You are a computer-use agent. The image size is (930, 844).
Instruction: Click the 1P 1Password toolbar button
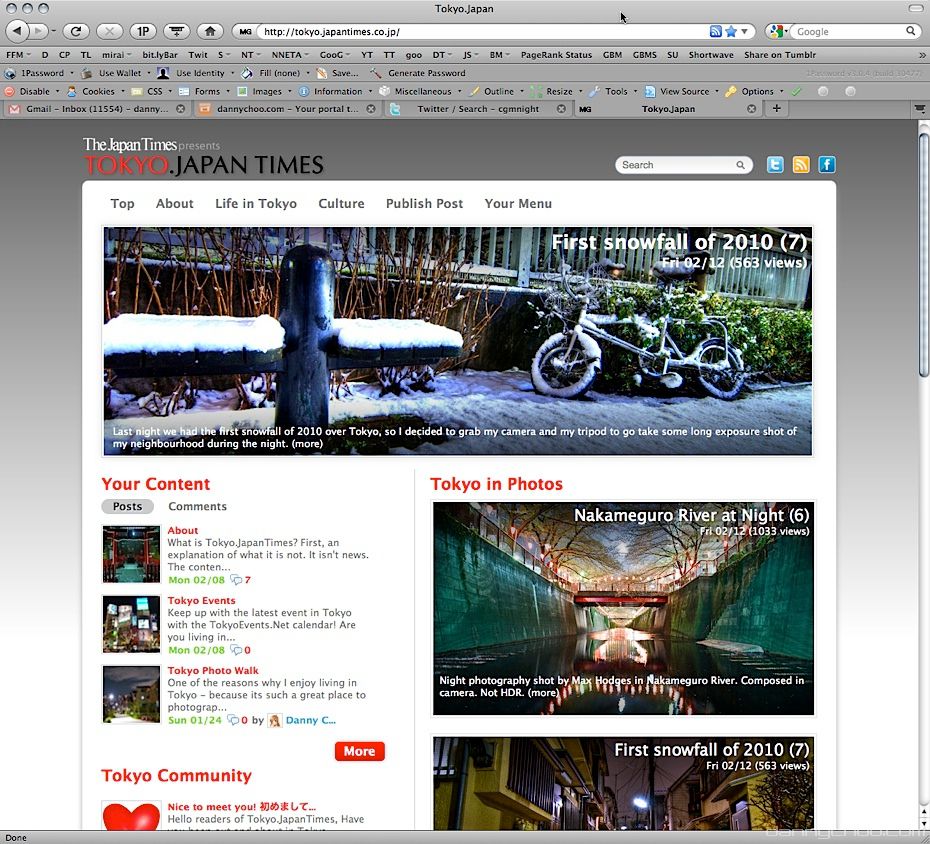(143, 32)
